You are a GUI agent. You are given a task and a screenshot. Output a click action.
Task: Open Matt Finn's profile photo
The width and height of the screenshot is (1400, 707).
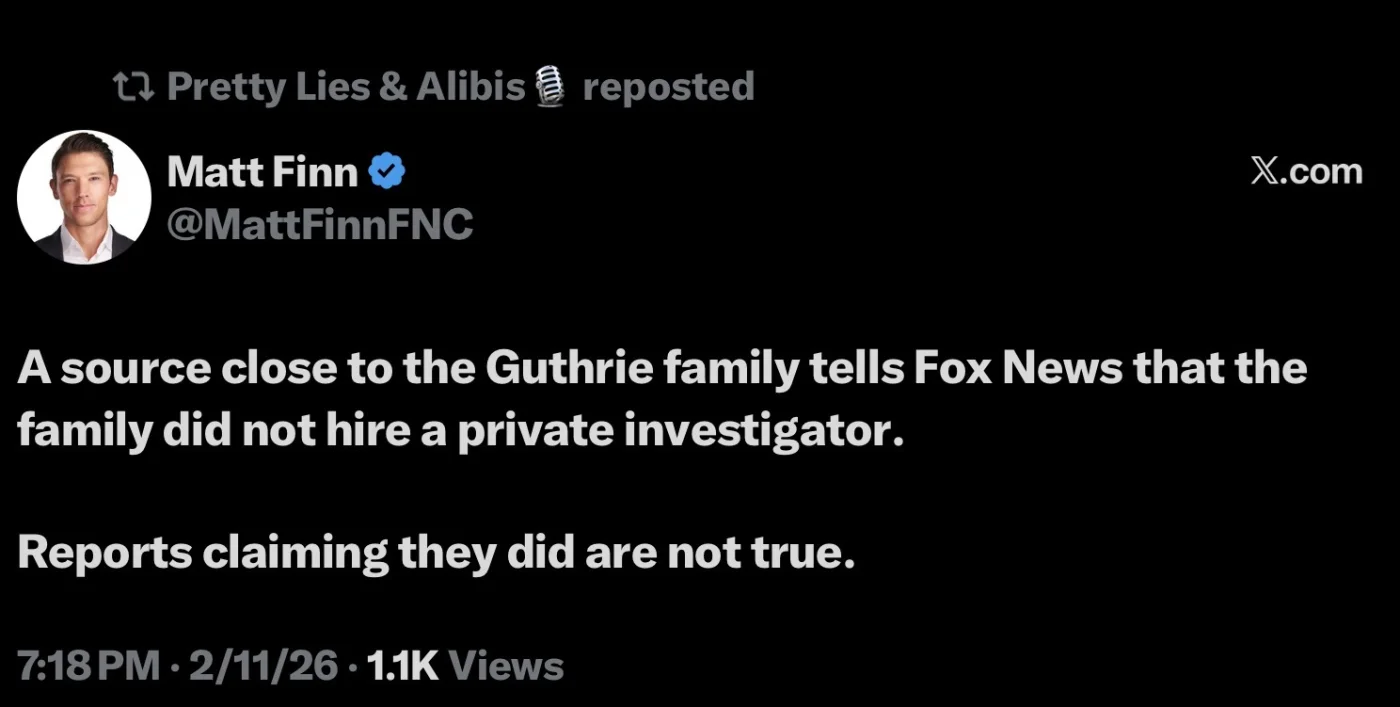[84, 197]
